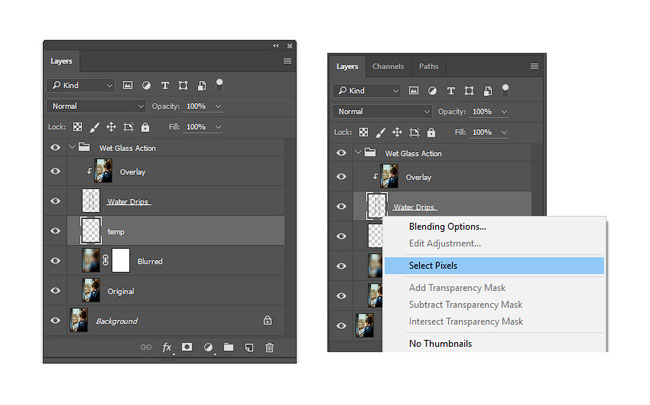Open Fill dropdown arrow in right panel
650x405 pixels.
(504, 132)
